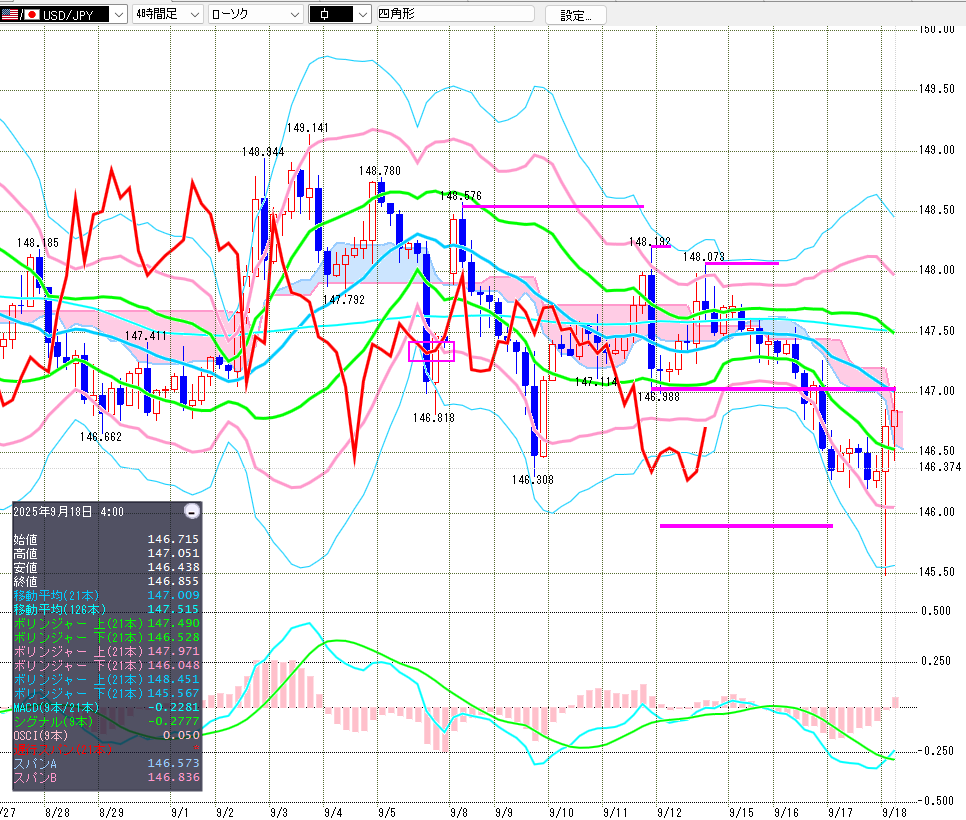Click the 149.141 high price label
This screenshot has height=820, width=966.
pos(307,128)
